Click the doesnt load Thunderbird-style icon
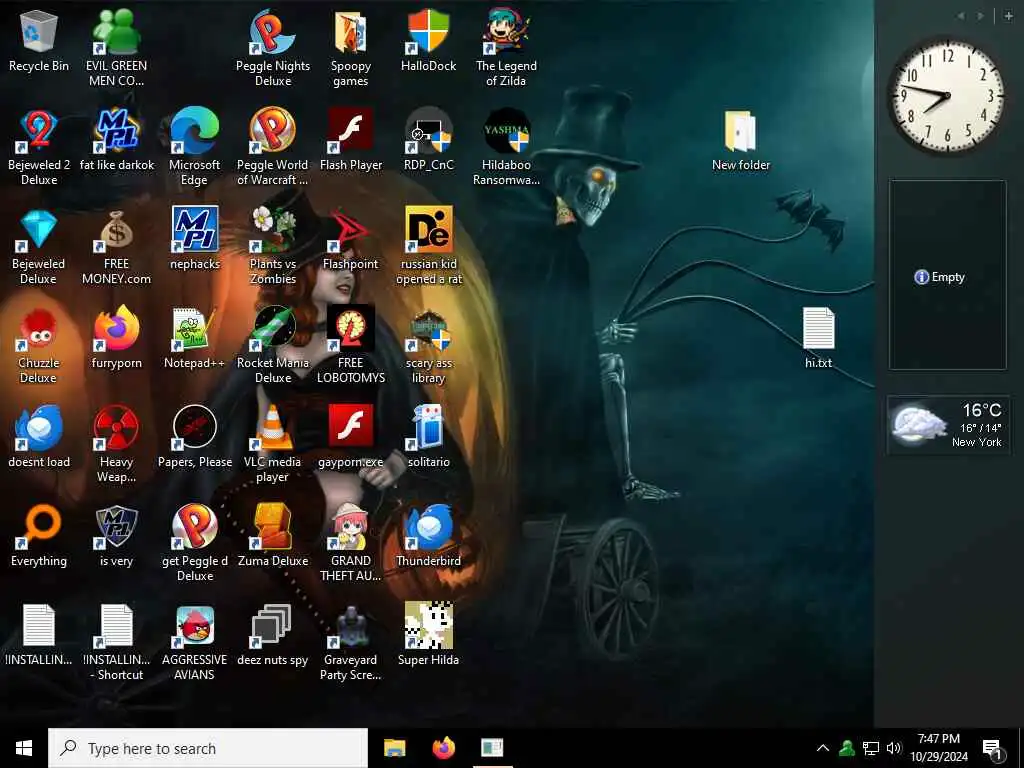 click(39, 438)
